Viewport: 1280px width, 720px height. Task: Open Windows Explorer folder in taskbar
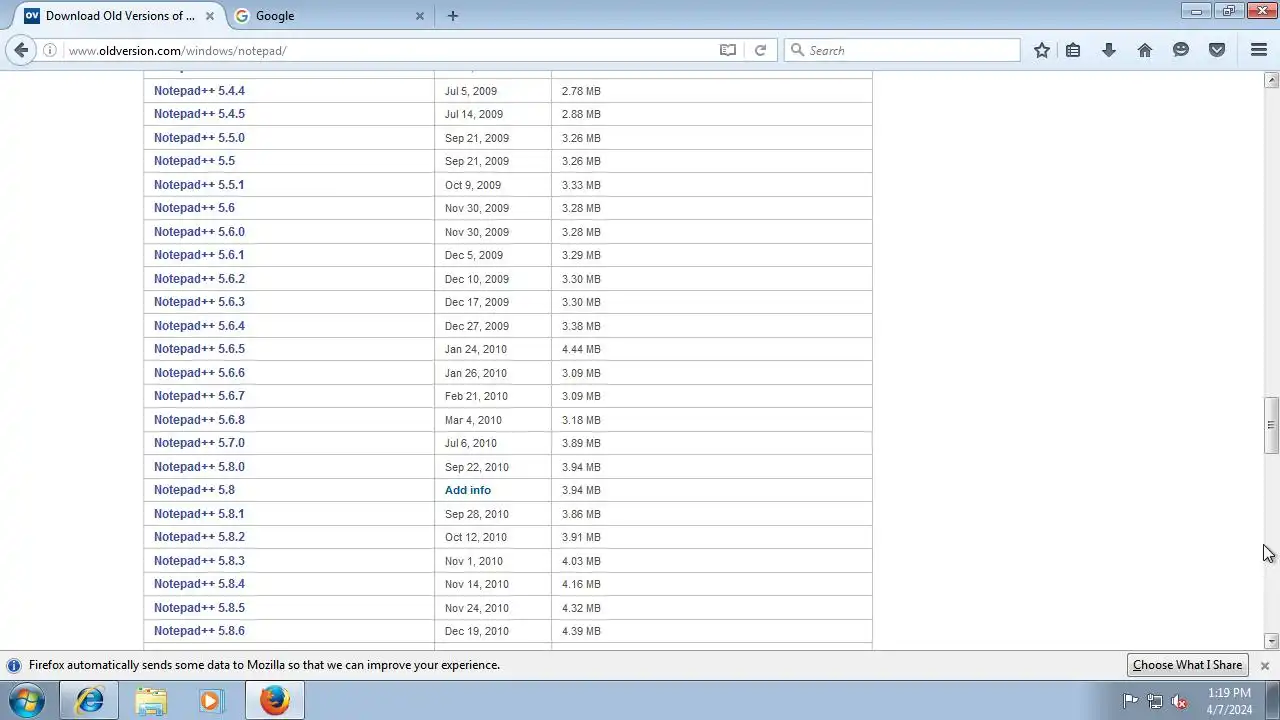tap(151, 701)
